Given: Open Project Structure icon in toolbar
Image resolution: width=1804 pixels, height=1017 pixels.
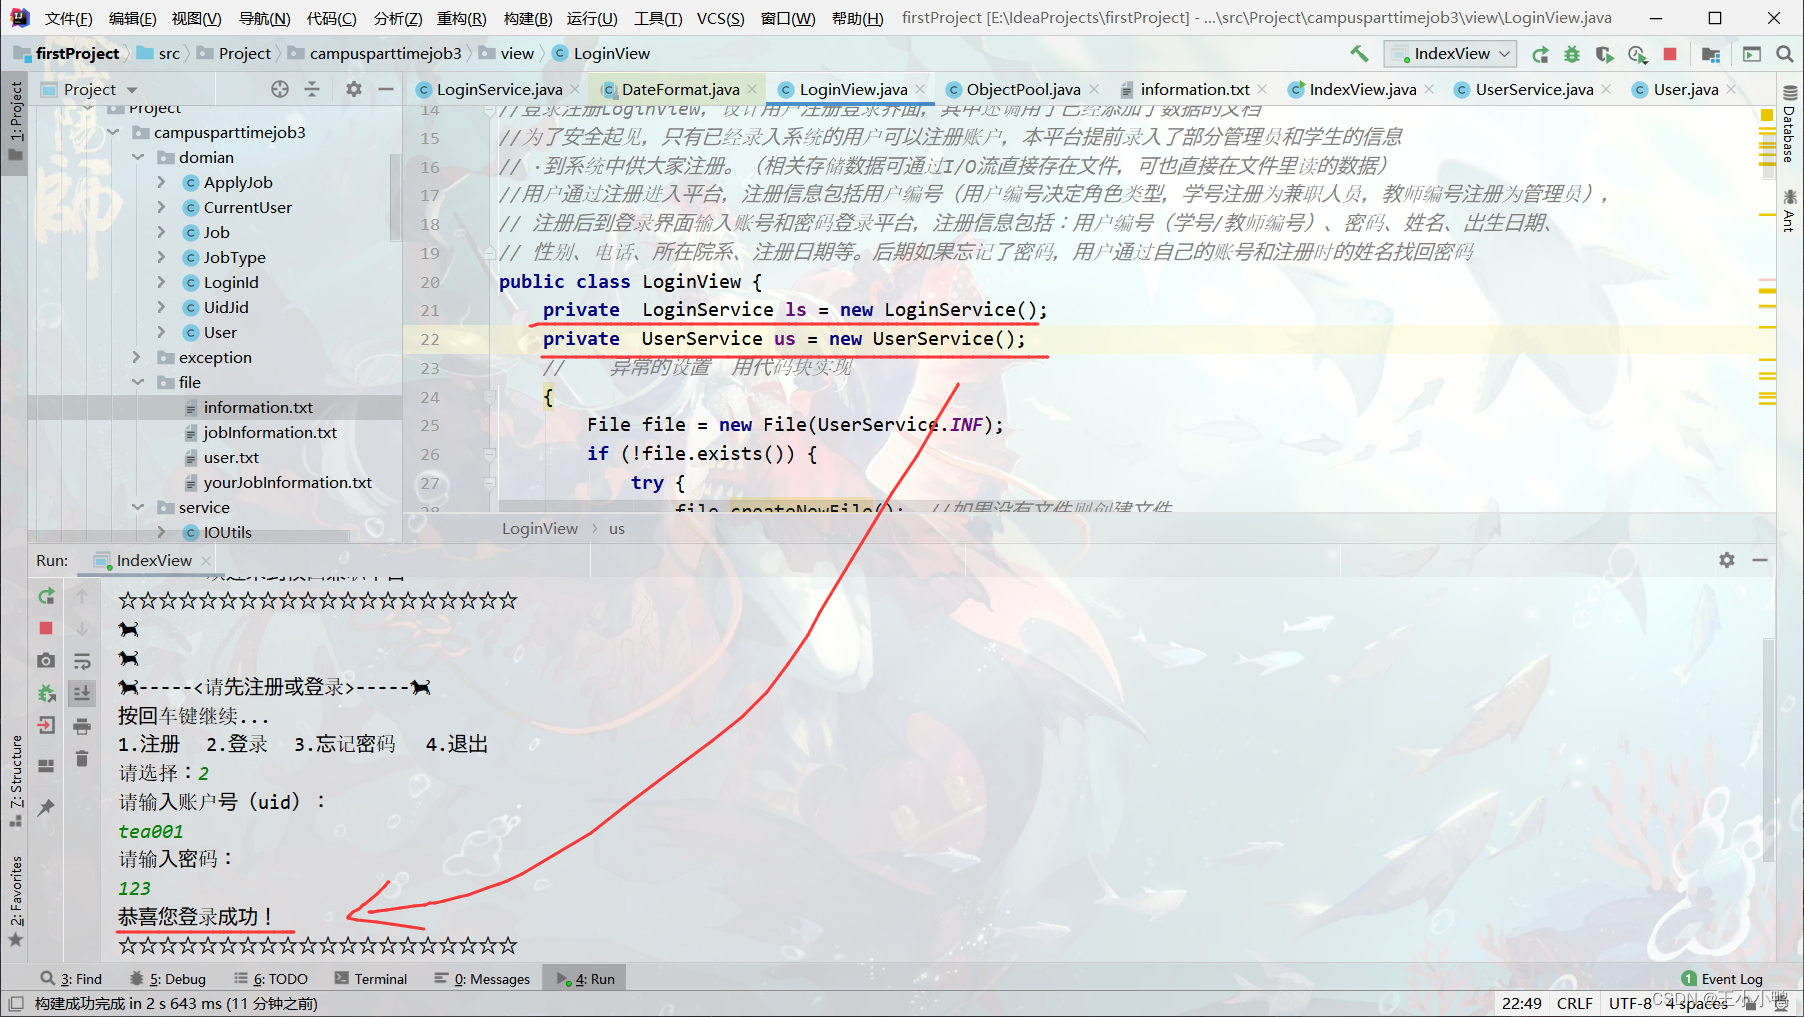Looking at the screenshot, I should [x=1711, y=54].
